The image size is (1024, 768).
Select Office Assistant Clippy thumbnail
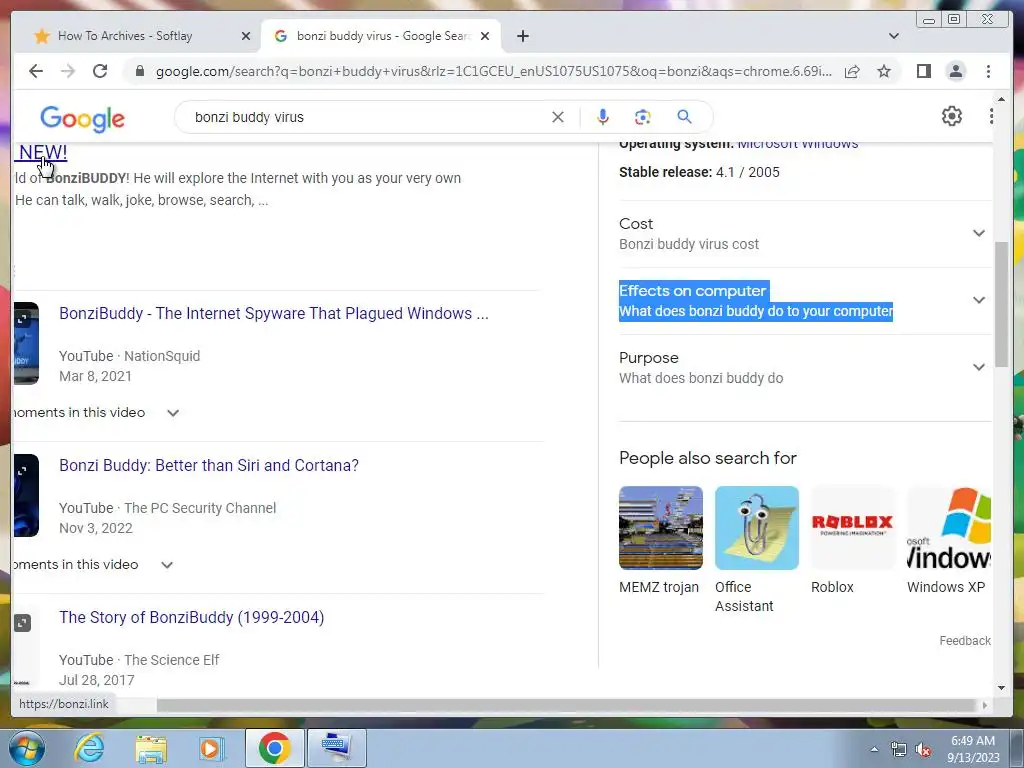(x=757, y=528)
